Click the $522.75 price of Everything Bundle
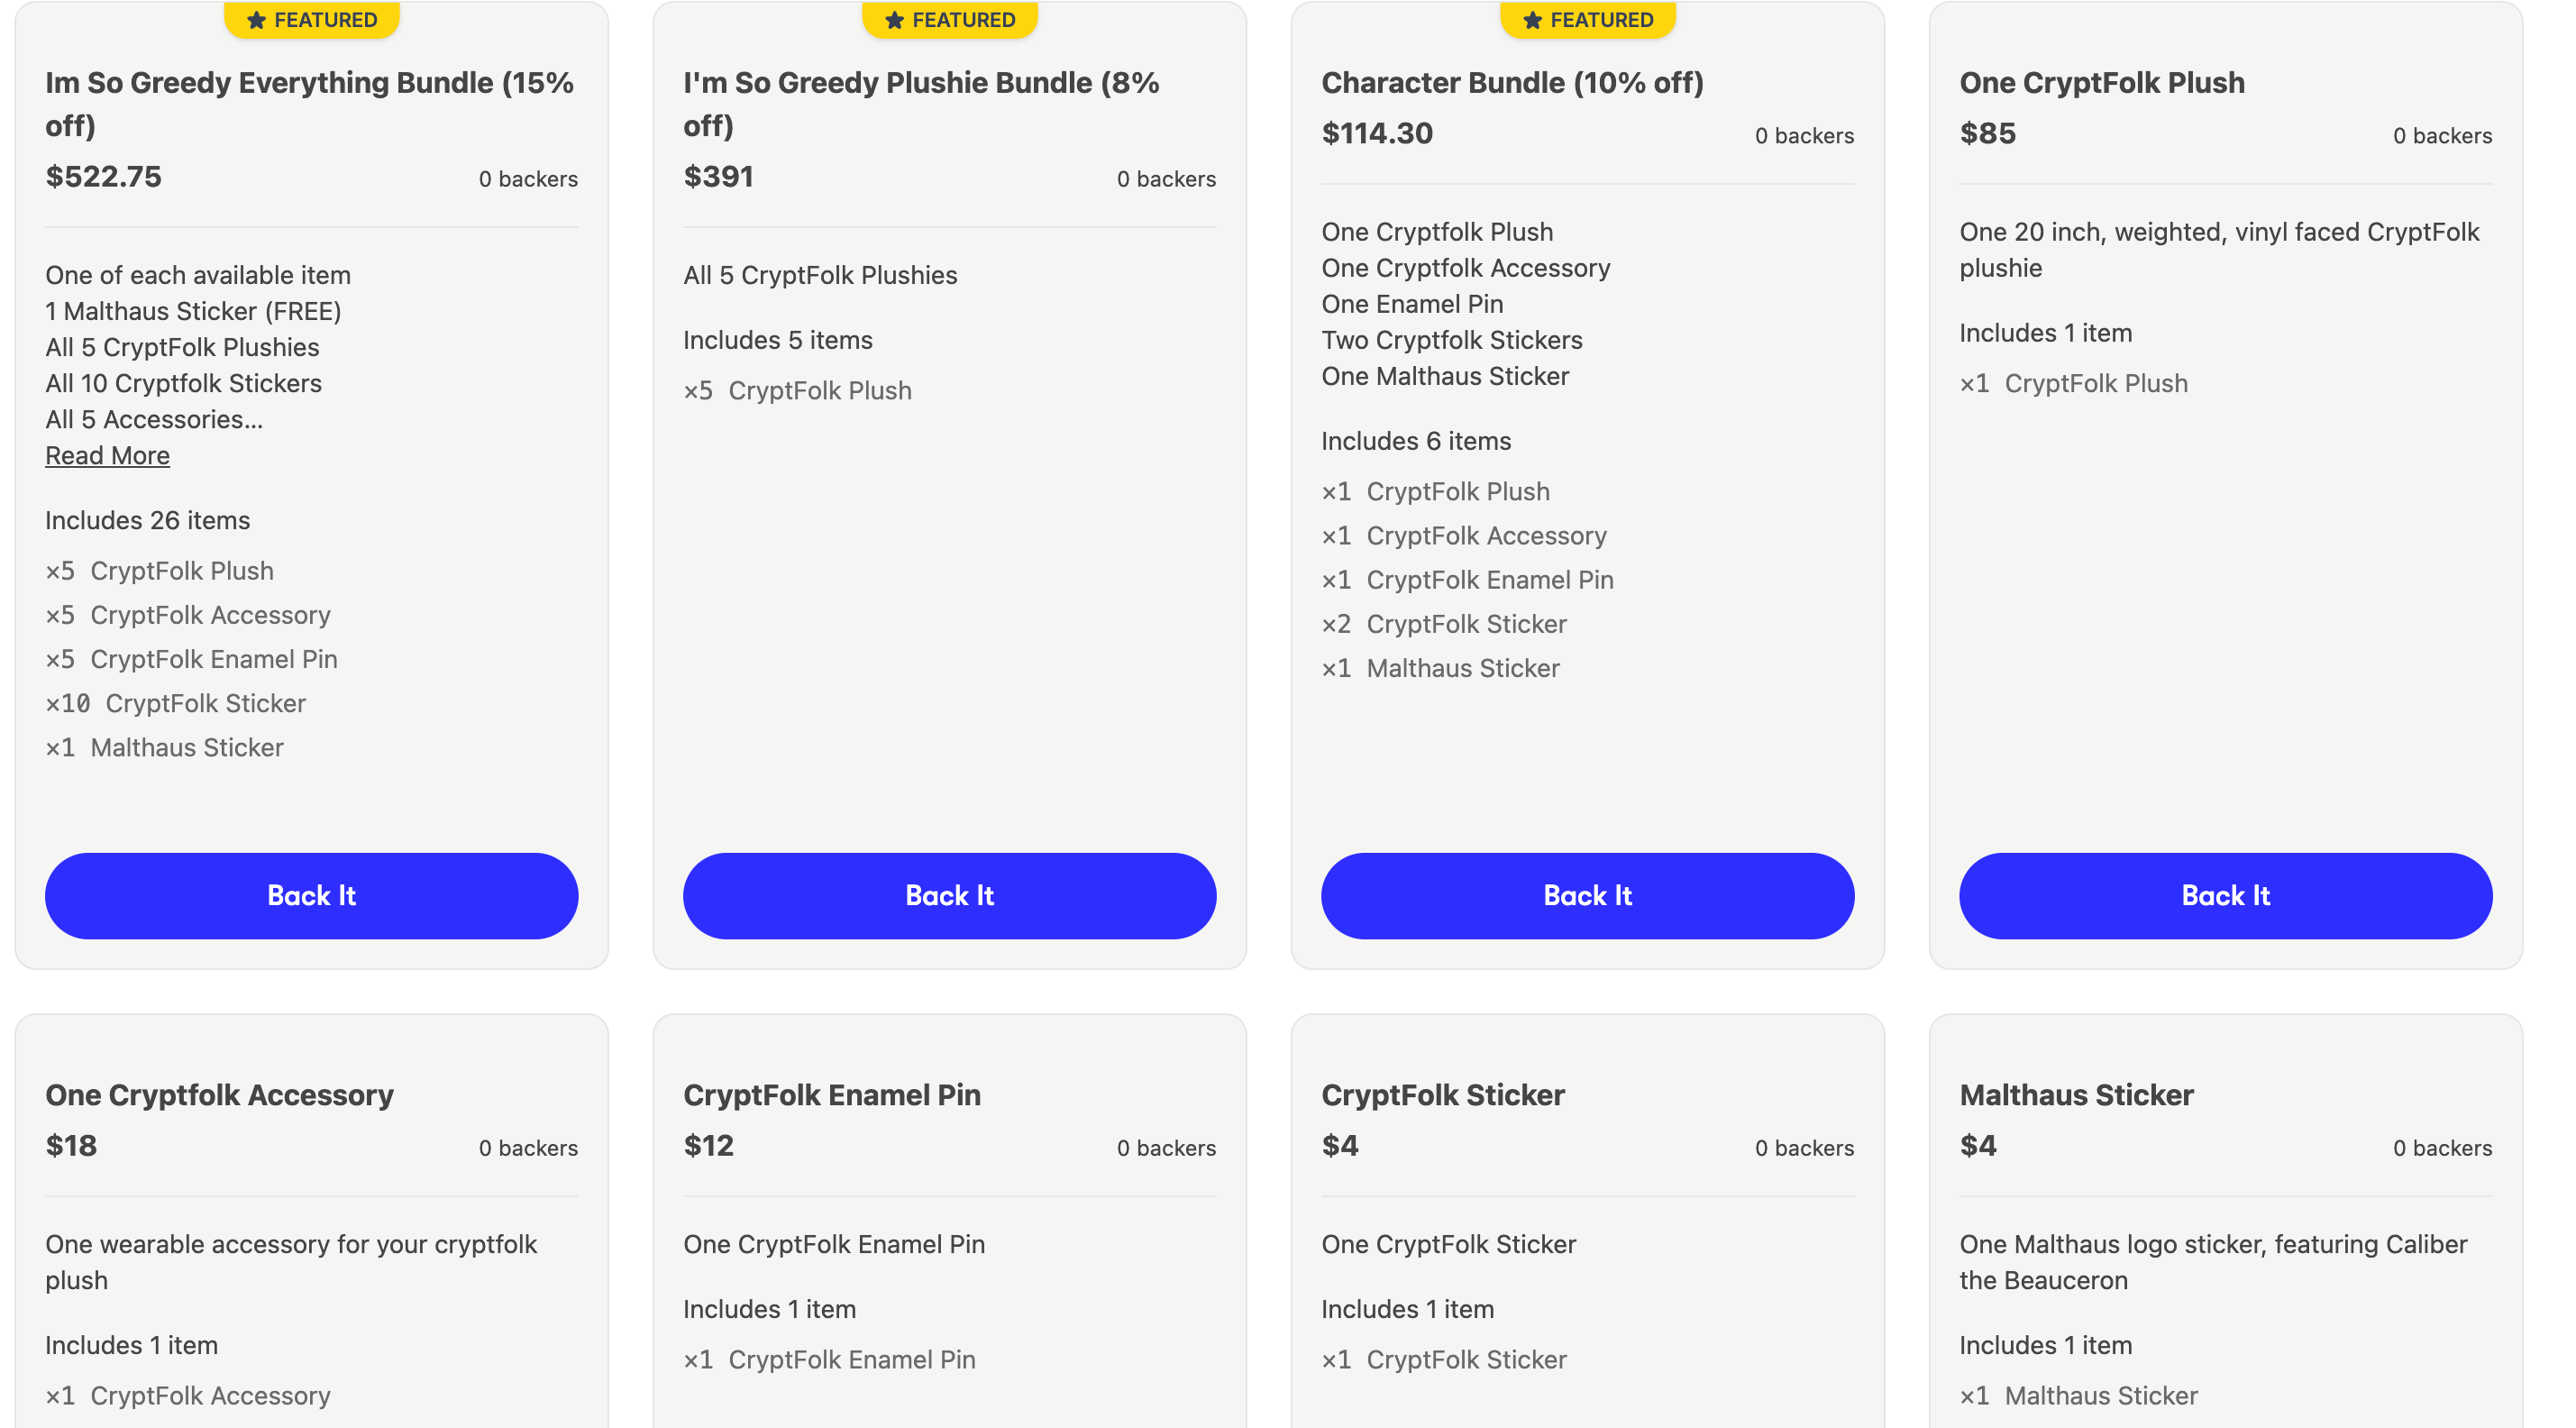The image size is (2576, 1428). coord(103,177)
